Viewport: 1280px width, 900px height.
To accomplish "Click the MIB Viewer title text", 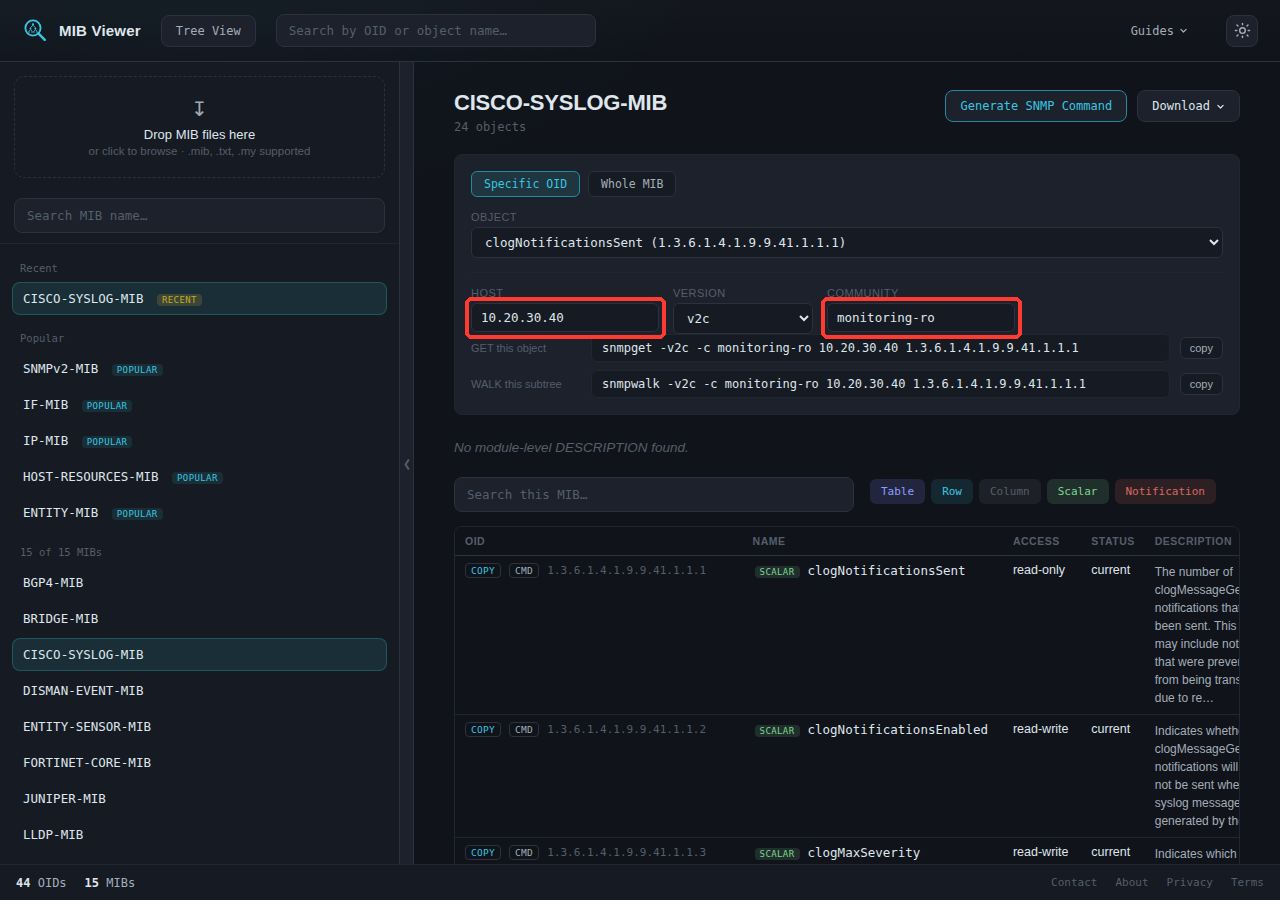I will pos(100,31).
